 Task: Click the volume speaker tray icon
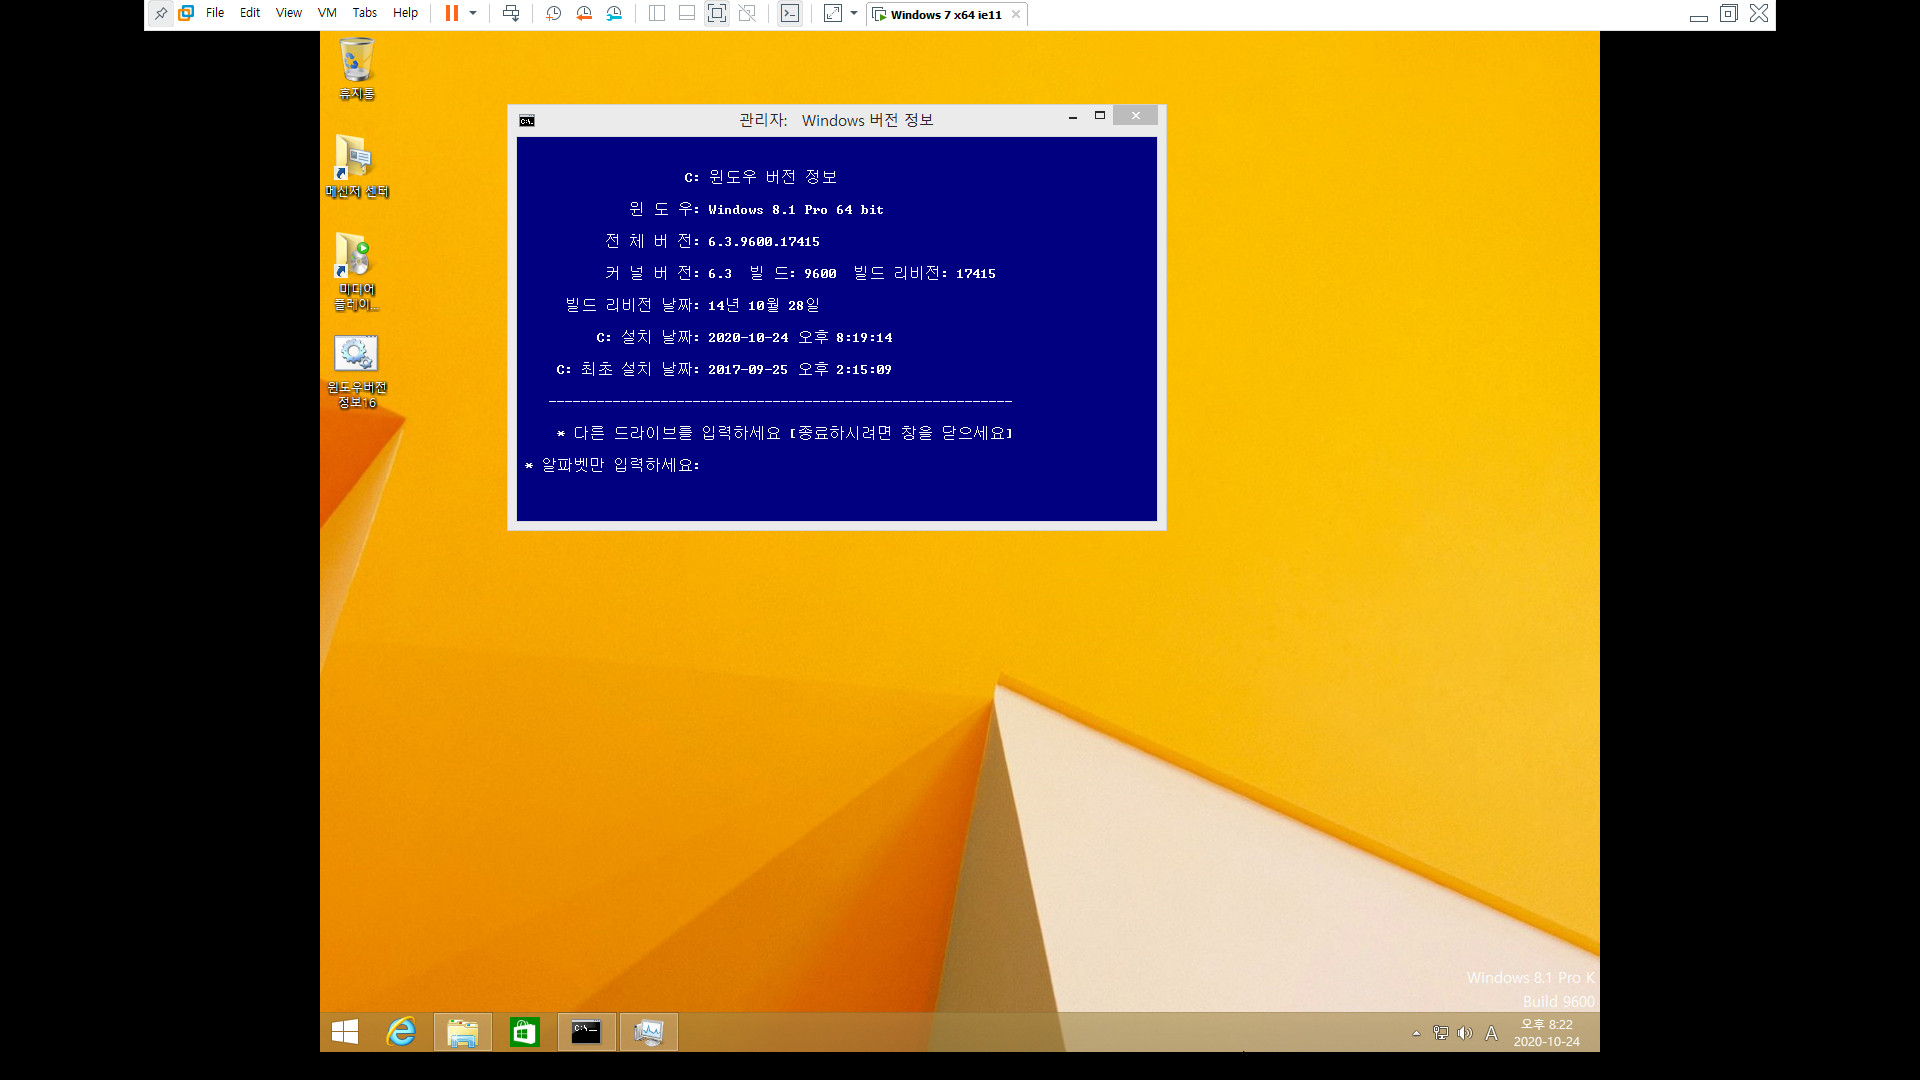[x=1465, y=1033]
